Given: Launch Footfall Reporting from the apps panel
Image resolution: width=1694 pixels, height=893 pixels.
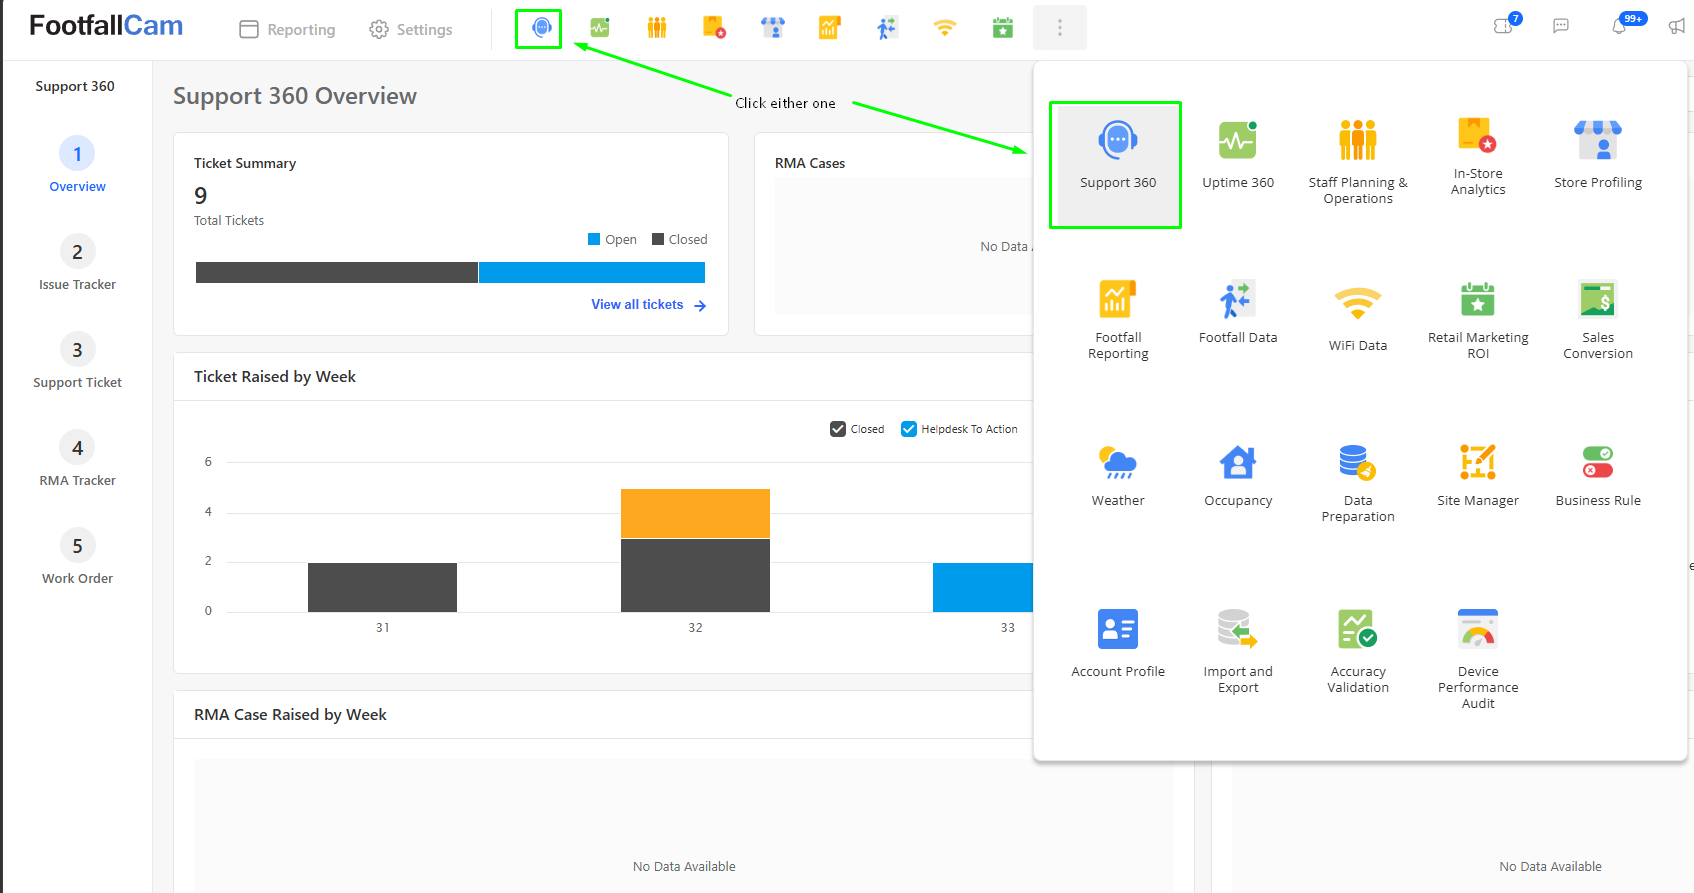Looking at the screenshot, I should coord(1118,320).
